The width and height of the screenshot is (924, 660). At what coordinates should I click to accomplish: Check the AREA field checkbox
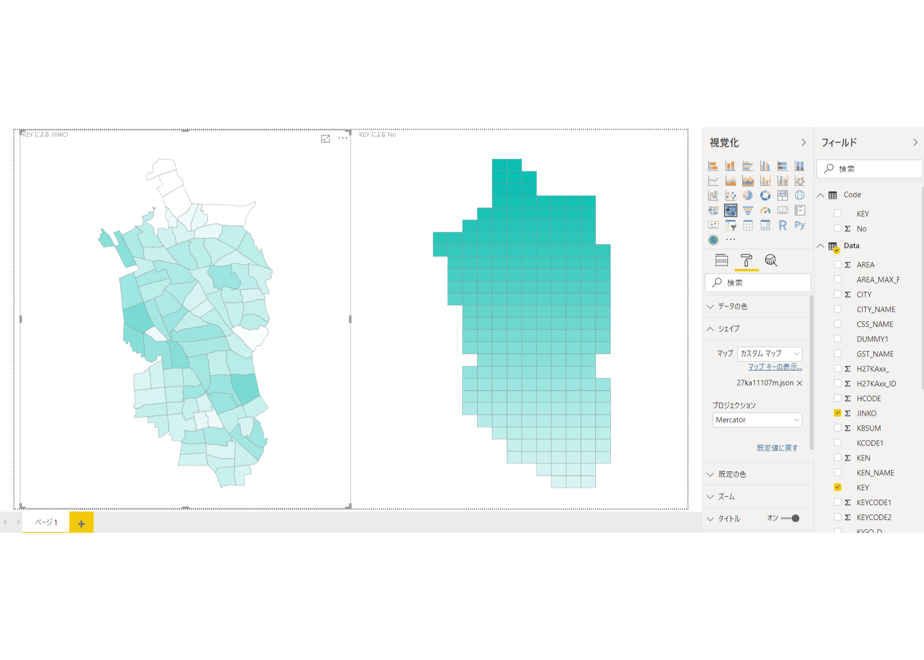[x=837, y=265]
